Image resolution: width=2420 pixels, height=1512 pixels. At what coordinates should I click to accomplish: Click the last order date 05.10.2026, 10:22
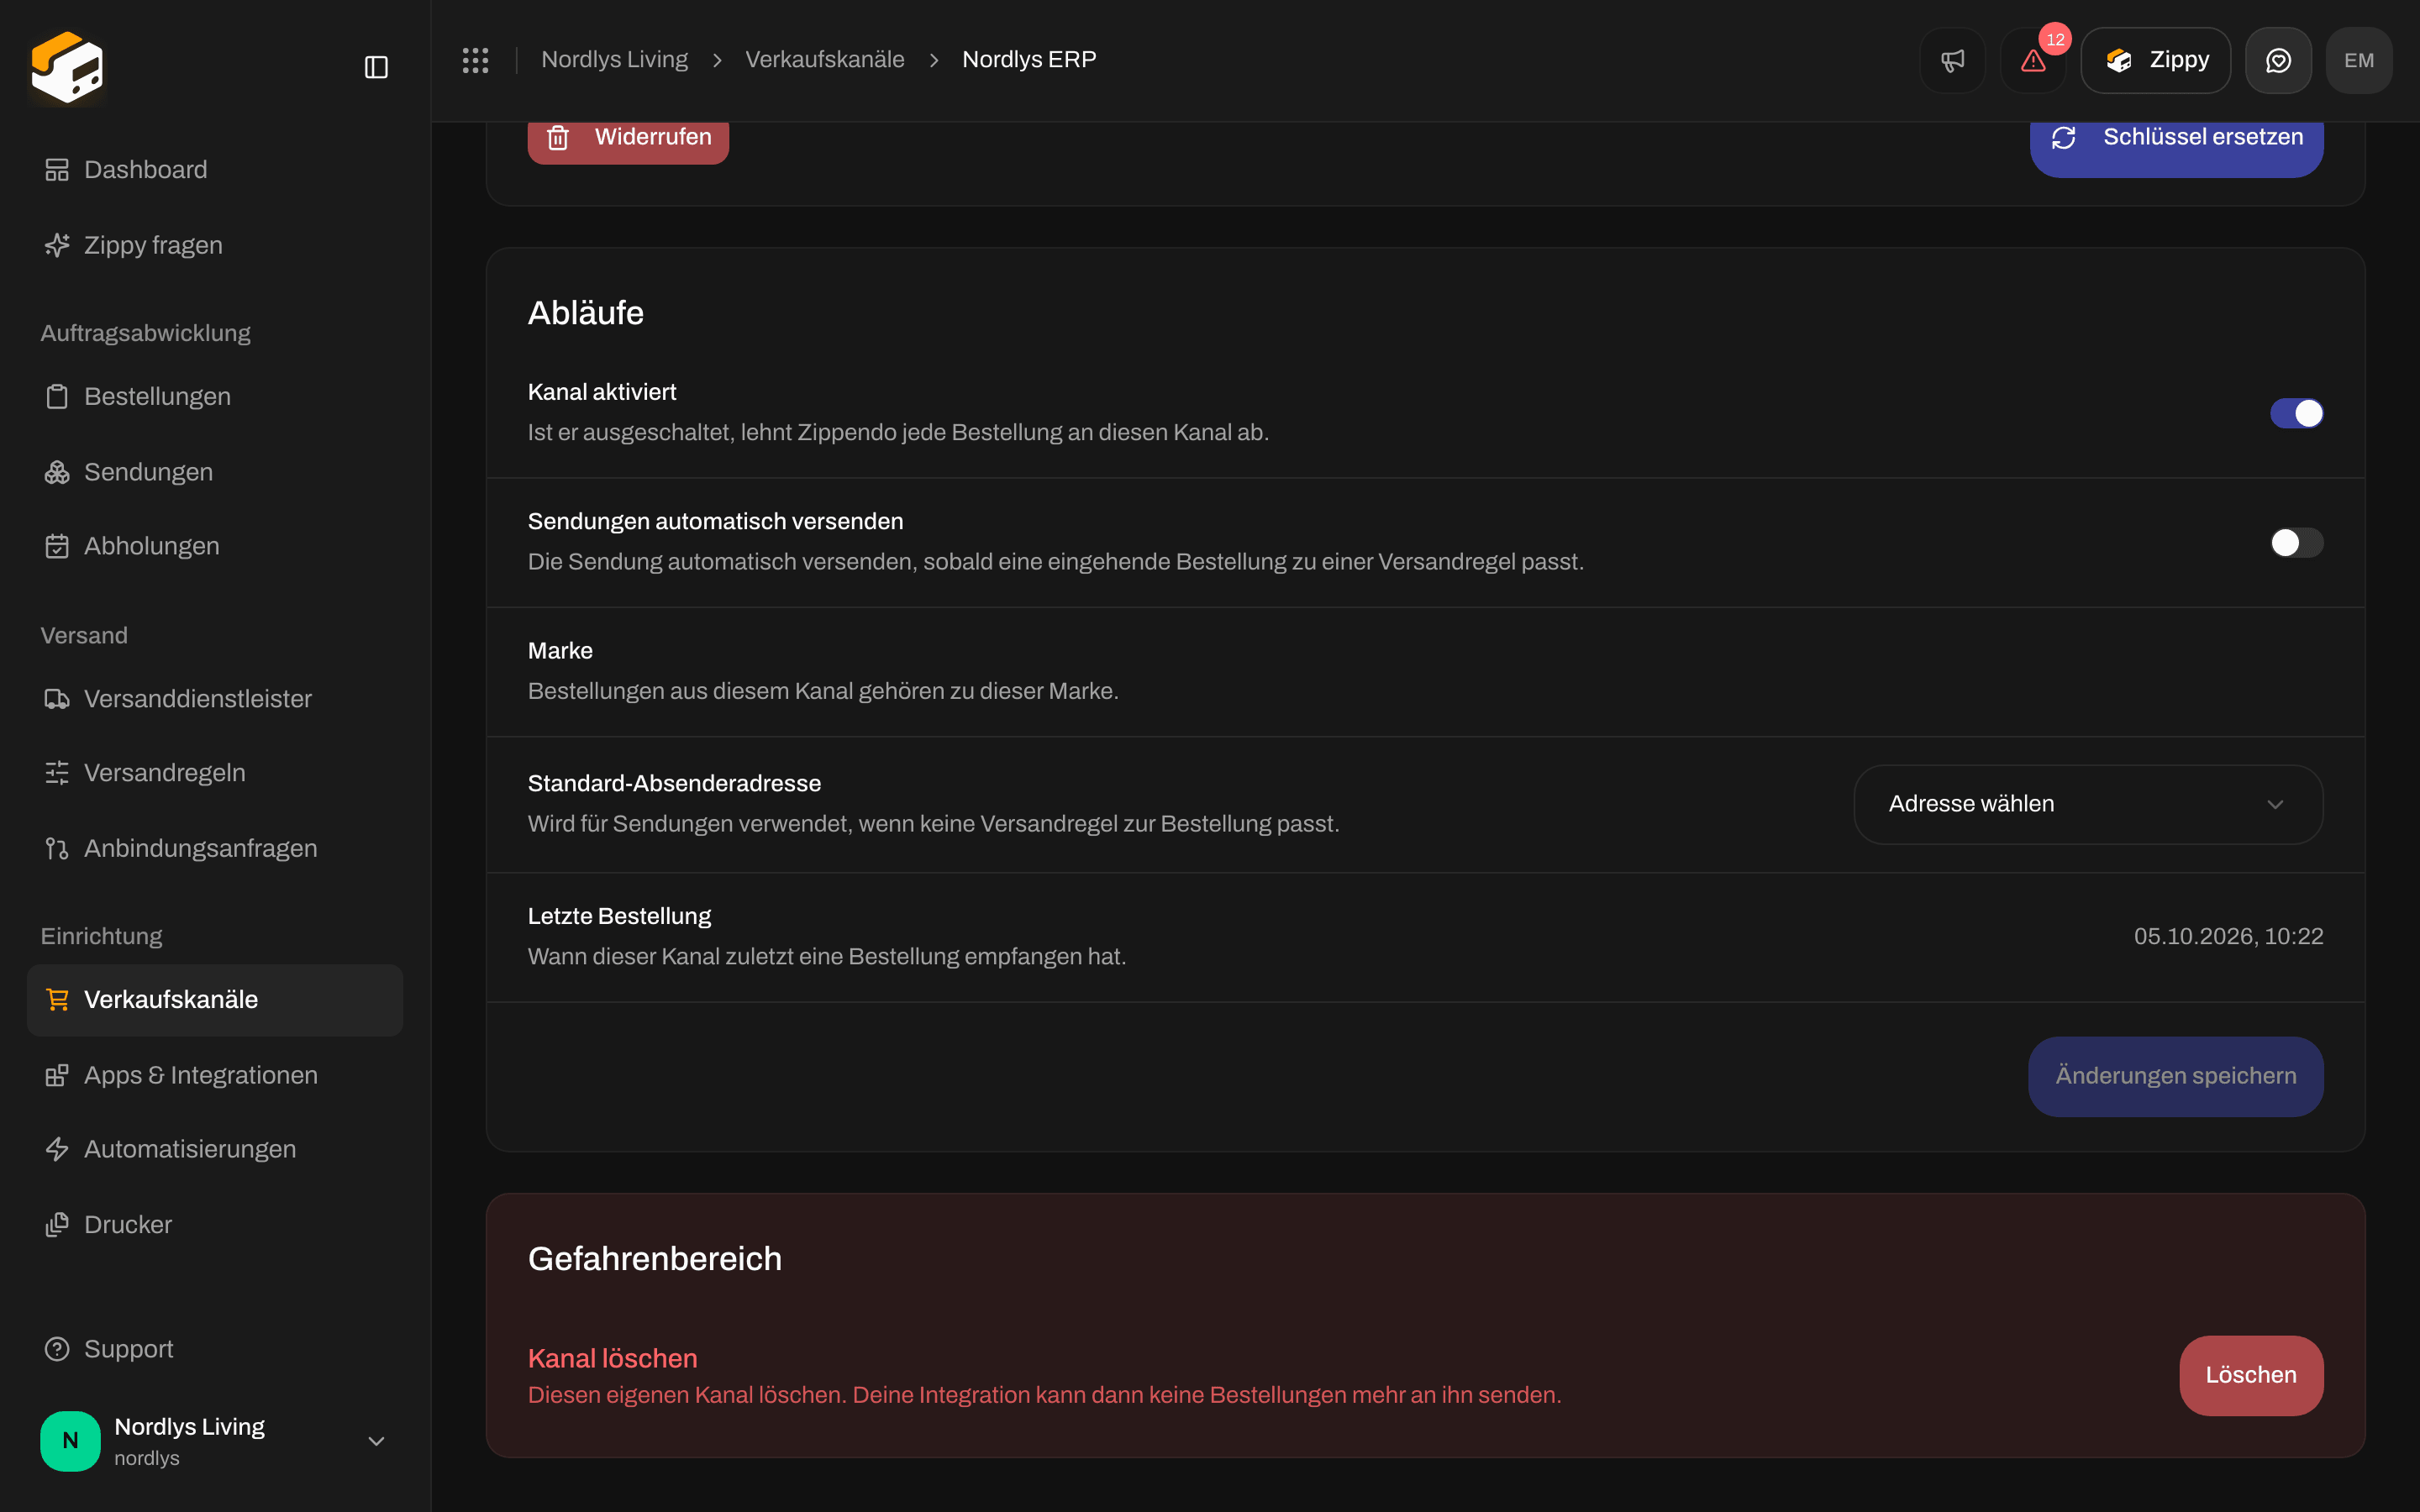(2228, 936)
